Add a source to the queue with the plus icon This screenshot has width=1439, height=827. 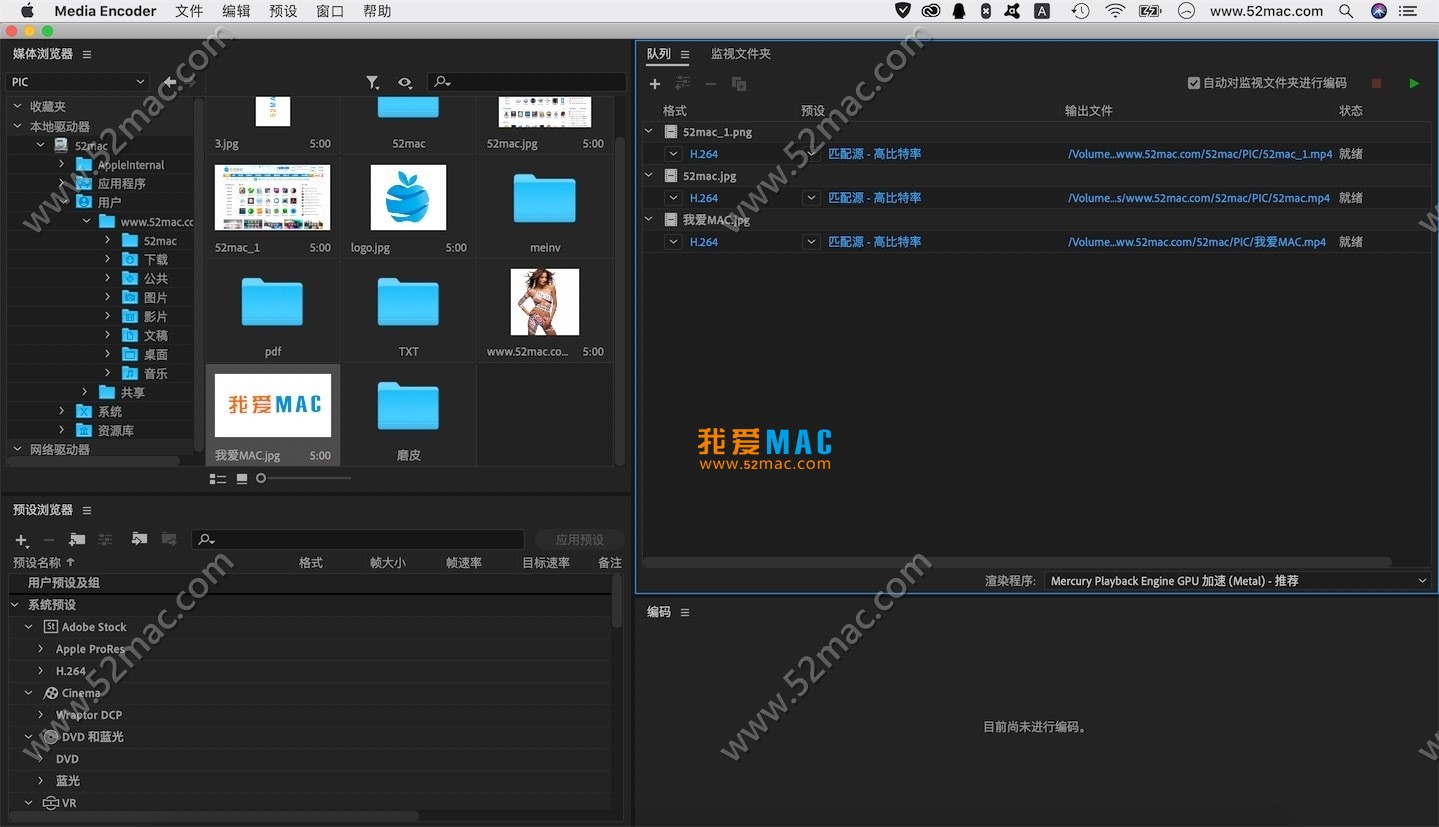coord(655,84)
